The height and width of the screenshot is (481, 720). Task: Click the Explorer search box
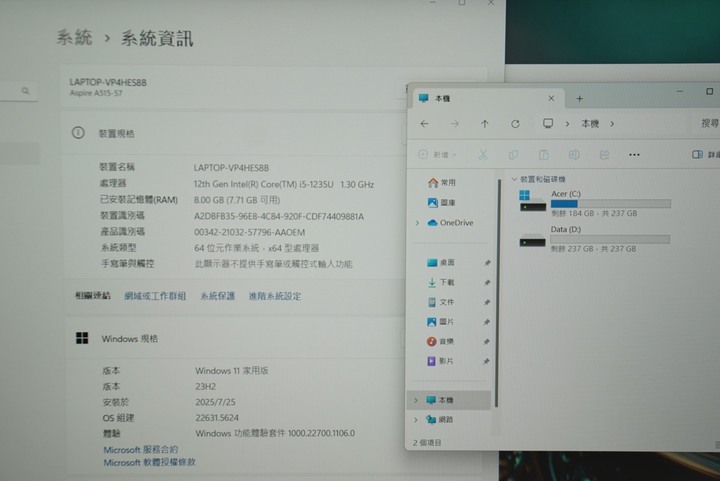[x=705, y=123]
